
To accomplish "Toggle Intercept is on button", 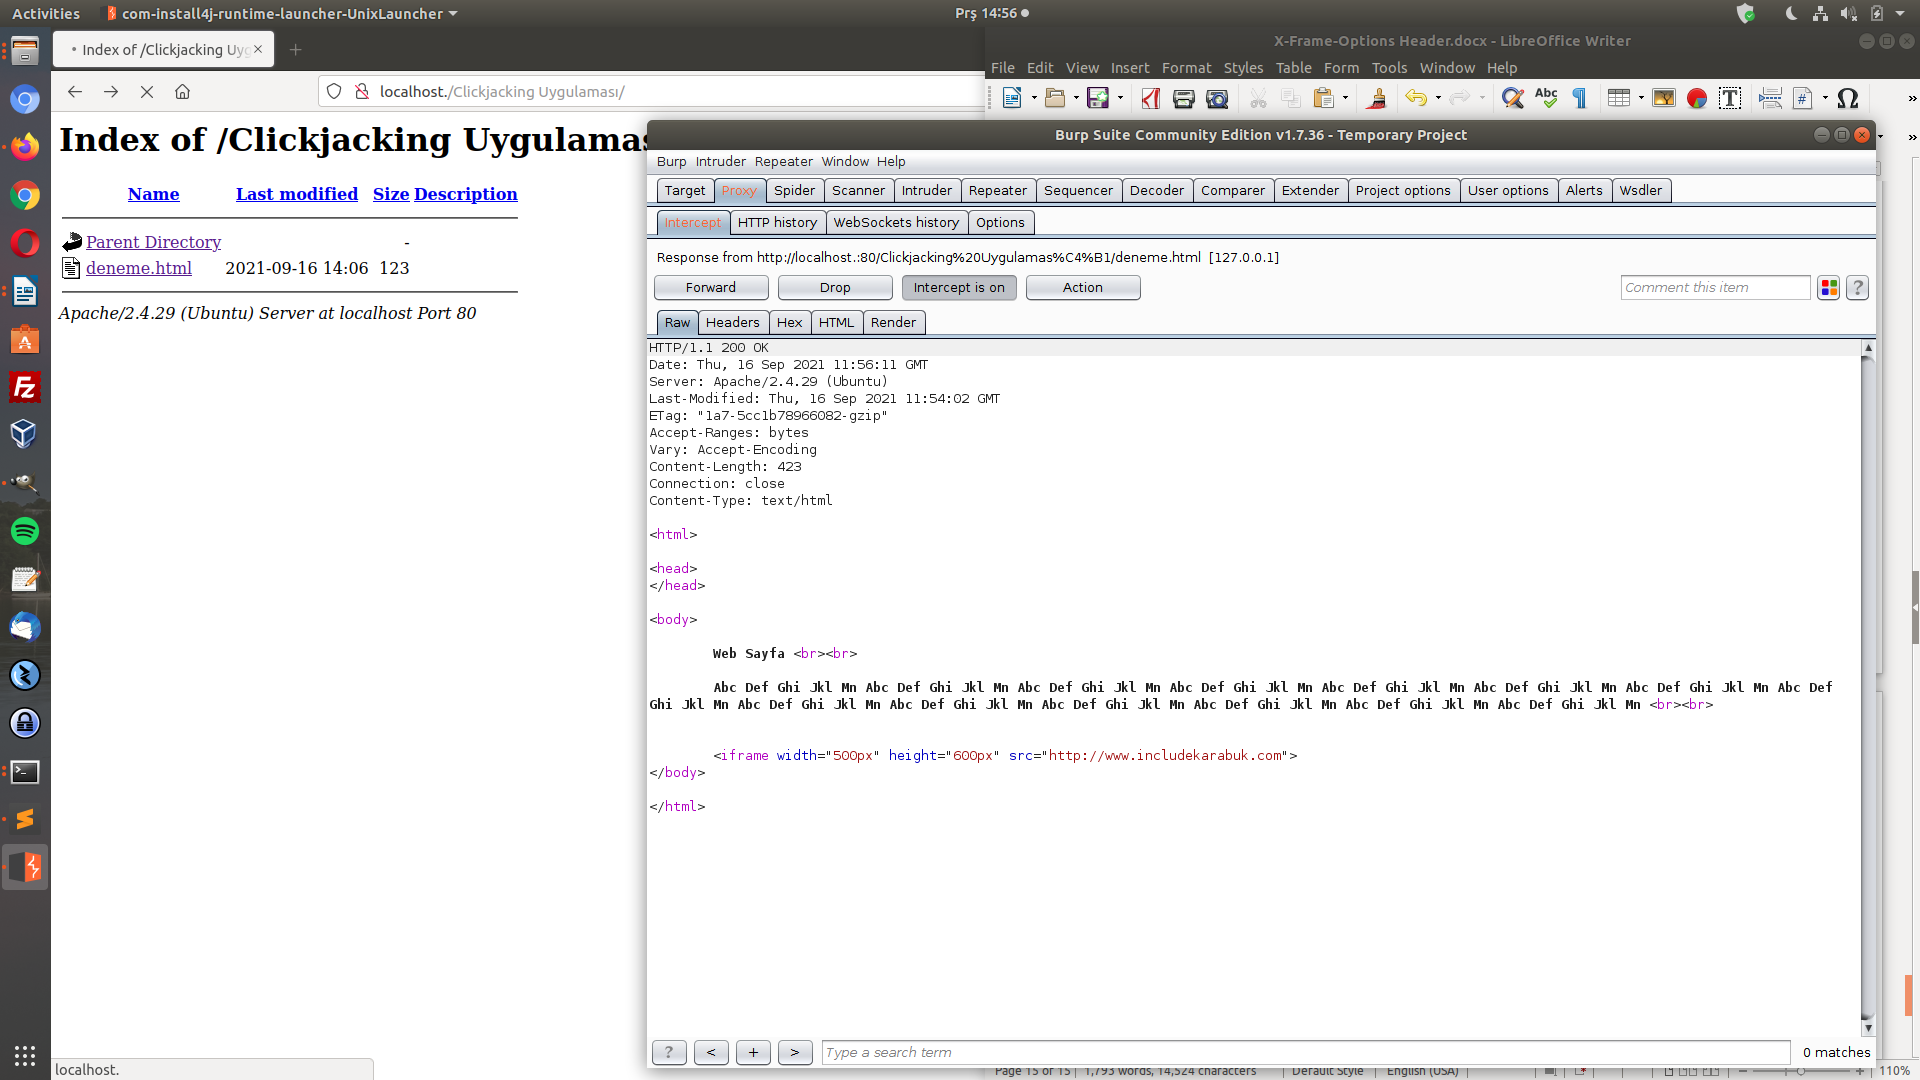I will click(959, 288).
